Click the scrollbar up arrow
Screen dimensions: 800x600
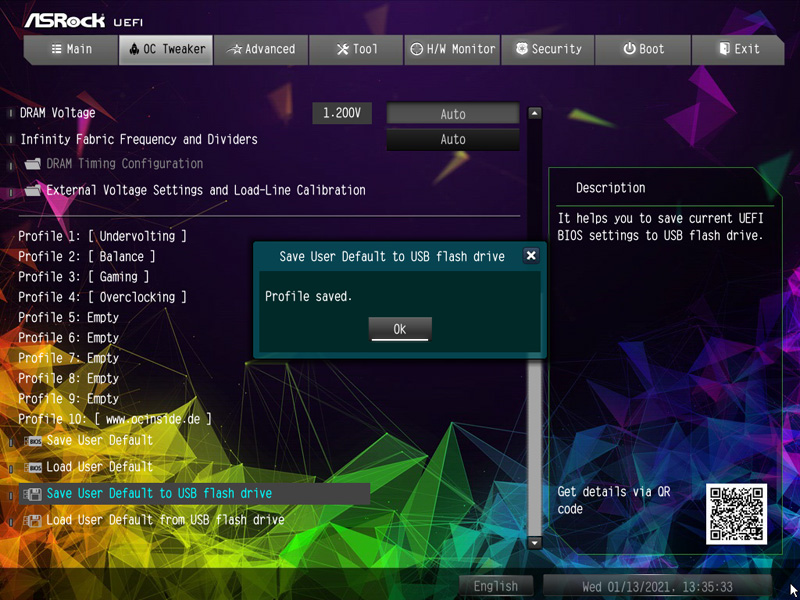click(x=534, y=113)
